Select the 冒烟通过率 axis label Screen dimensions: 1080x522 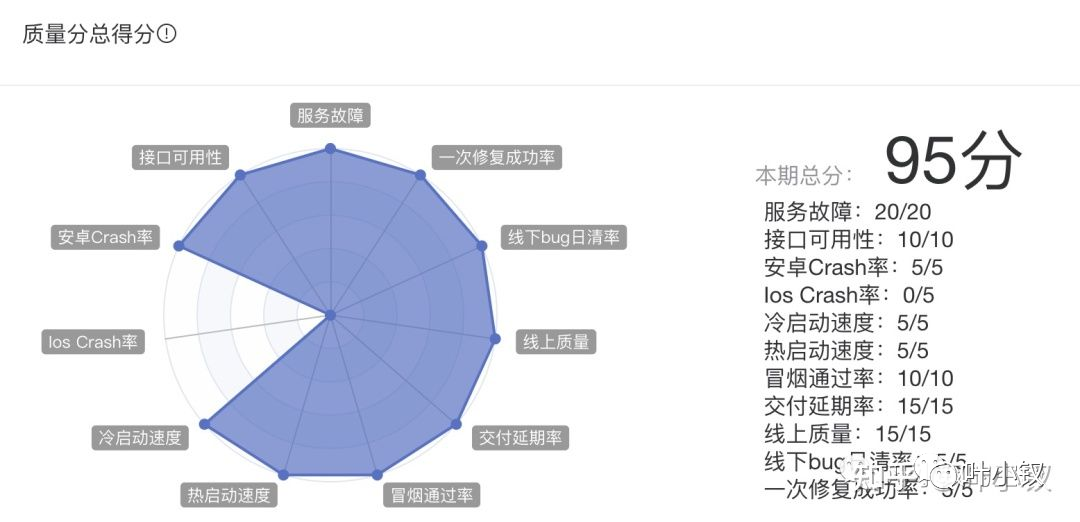pyautogui.click(x=431, y=495)
